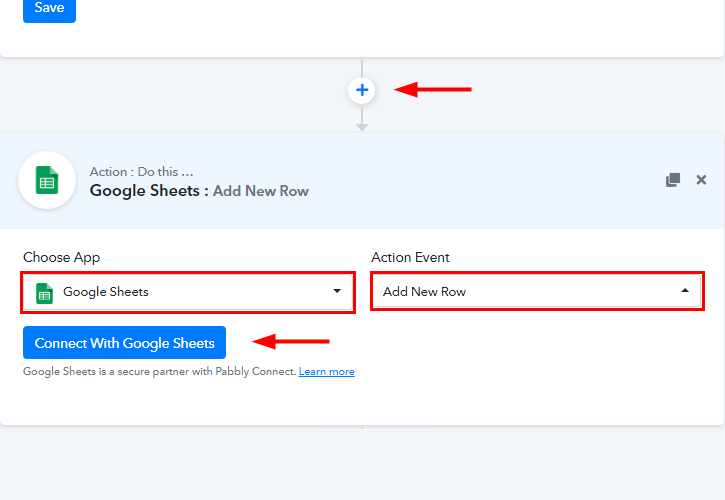Open the Action Event dropdown

point(537,291)
